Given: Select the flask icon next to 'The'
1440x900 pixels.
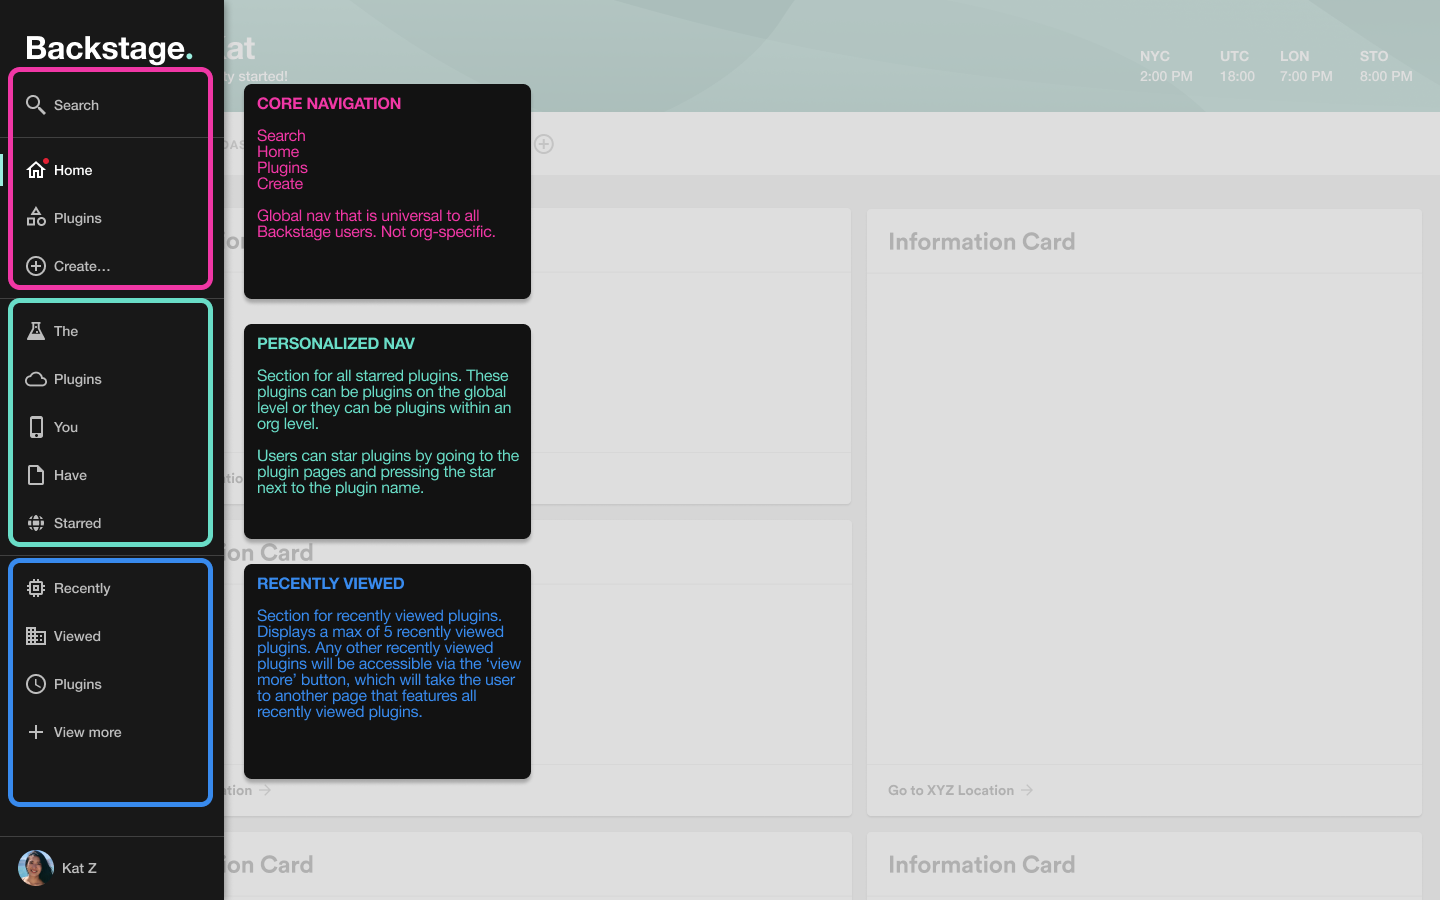Looking at the screenshot, I should point(35,330).
